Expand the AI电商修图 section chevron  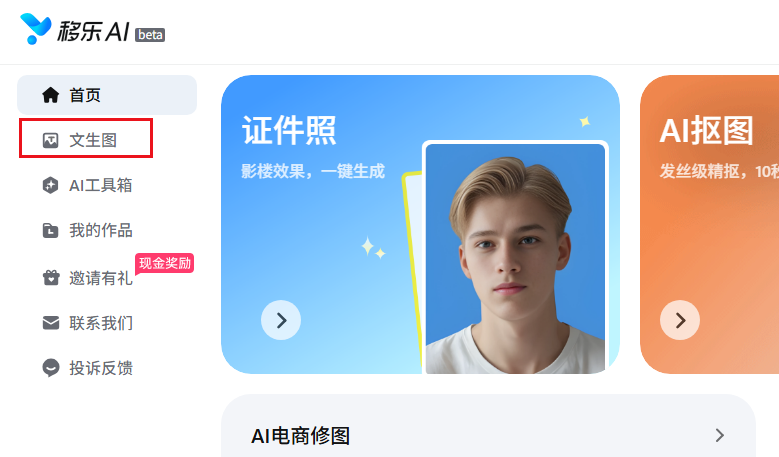point(720,436)
